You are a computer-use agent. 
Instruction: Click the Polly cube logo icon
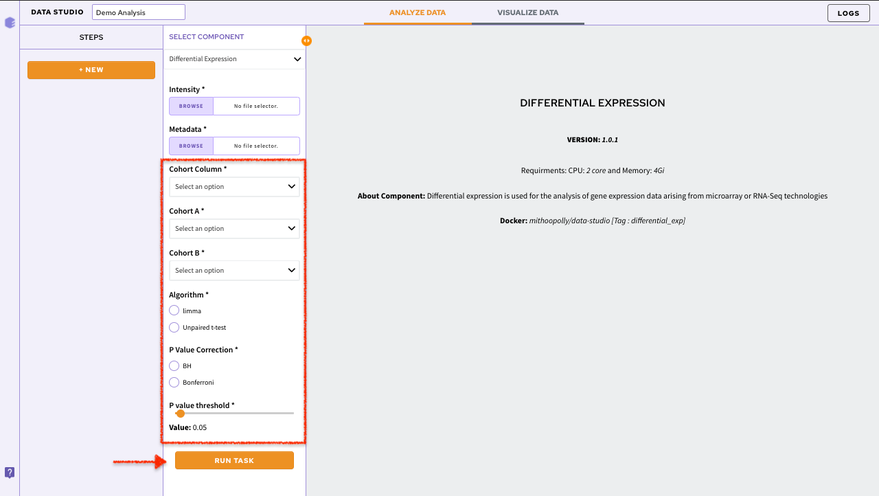(10, 22)
